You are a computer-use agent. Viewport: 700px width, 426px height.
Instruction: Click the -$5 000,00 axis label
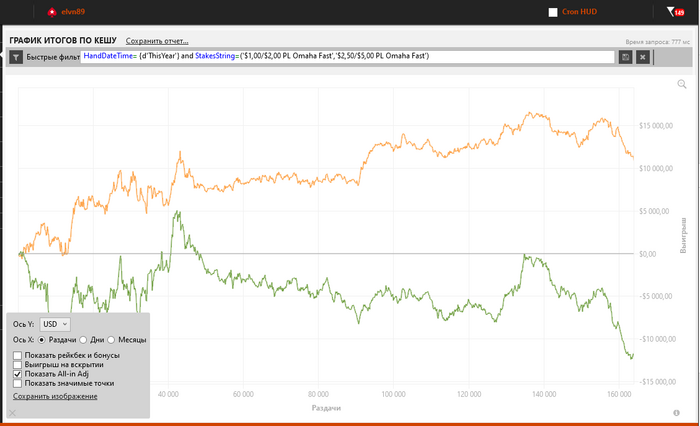[654, 296]
